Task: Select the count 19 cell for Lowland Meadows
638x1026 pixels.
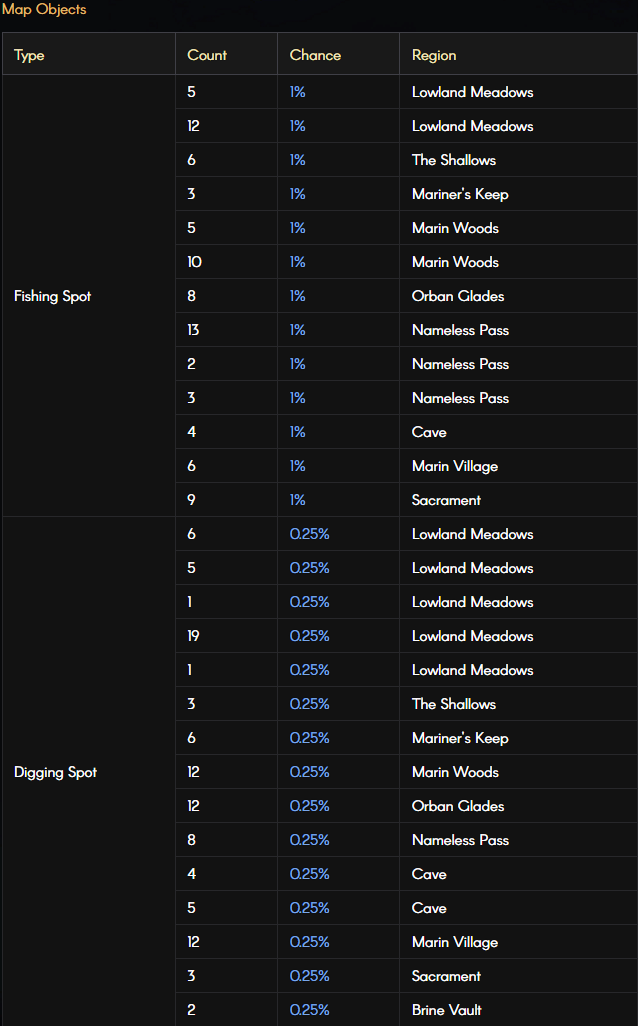Action: coord(226,636)
